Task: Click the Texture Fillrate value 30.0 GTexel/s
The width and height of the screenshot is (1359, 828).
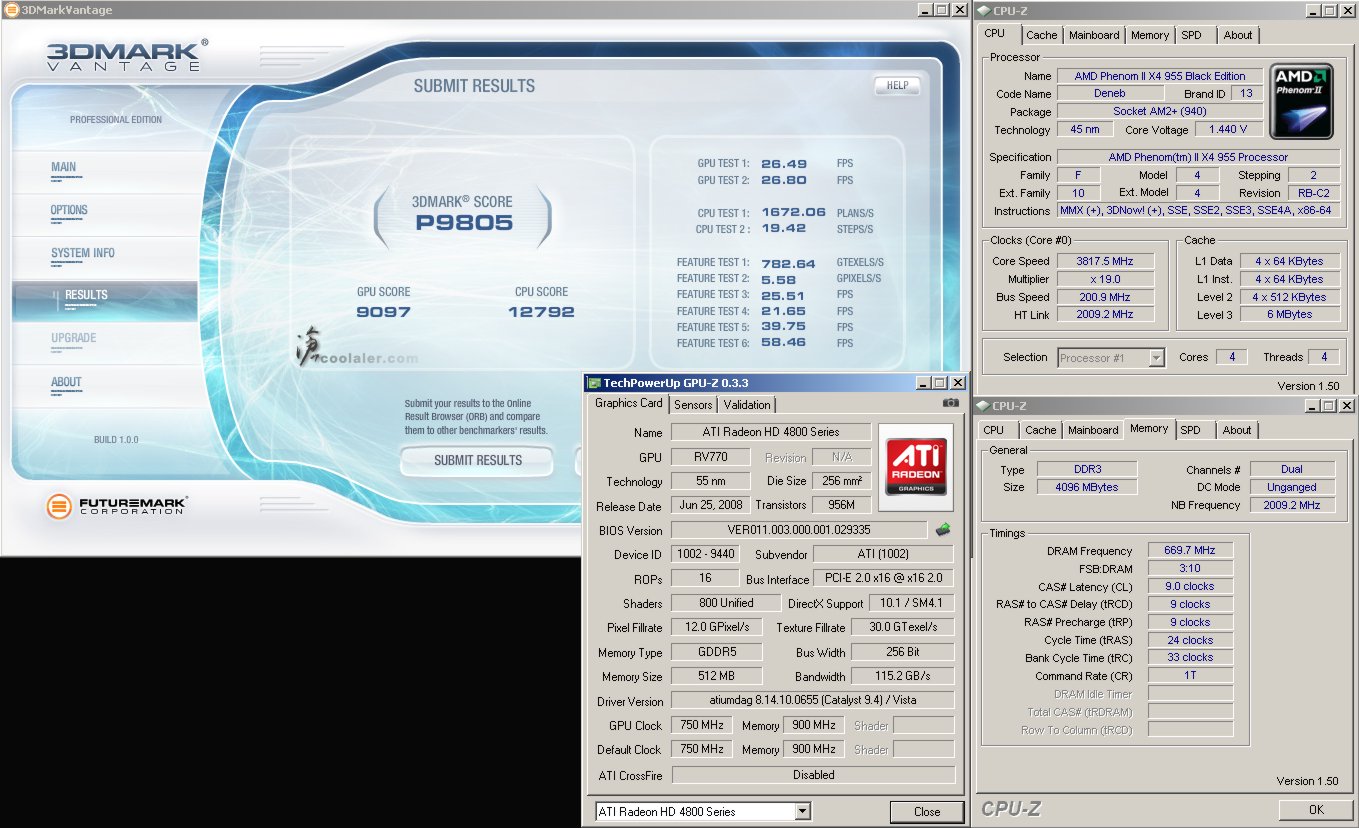Action: pos(903,627)
